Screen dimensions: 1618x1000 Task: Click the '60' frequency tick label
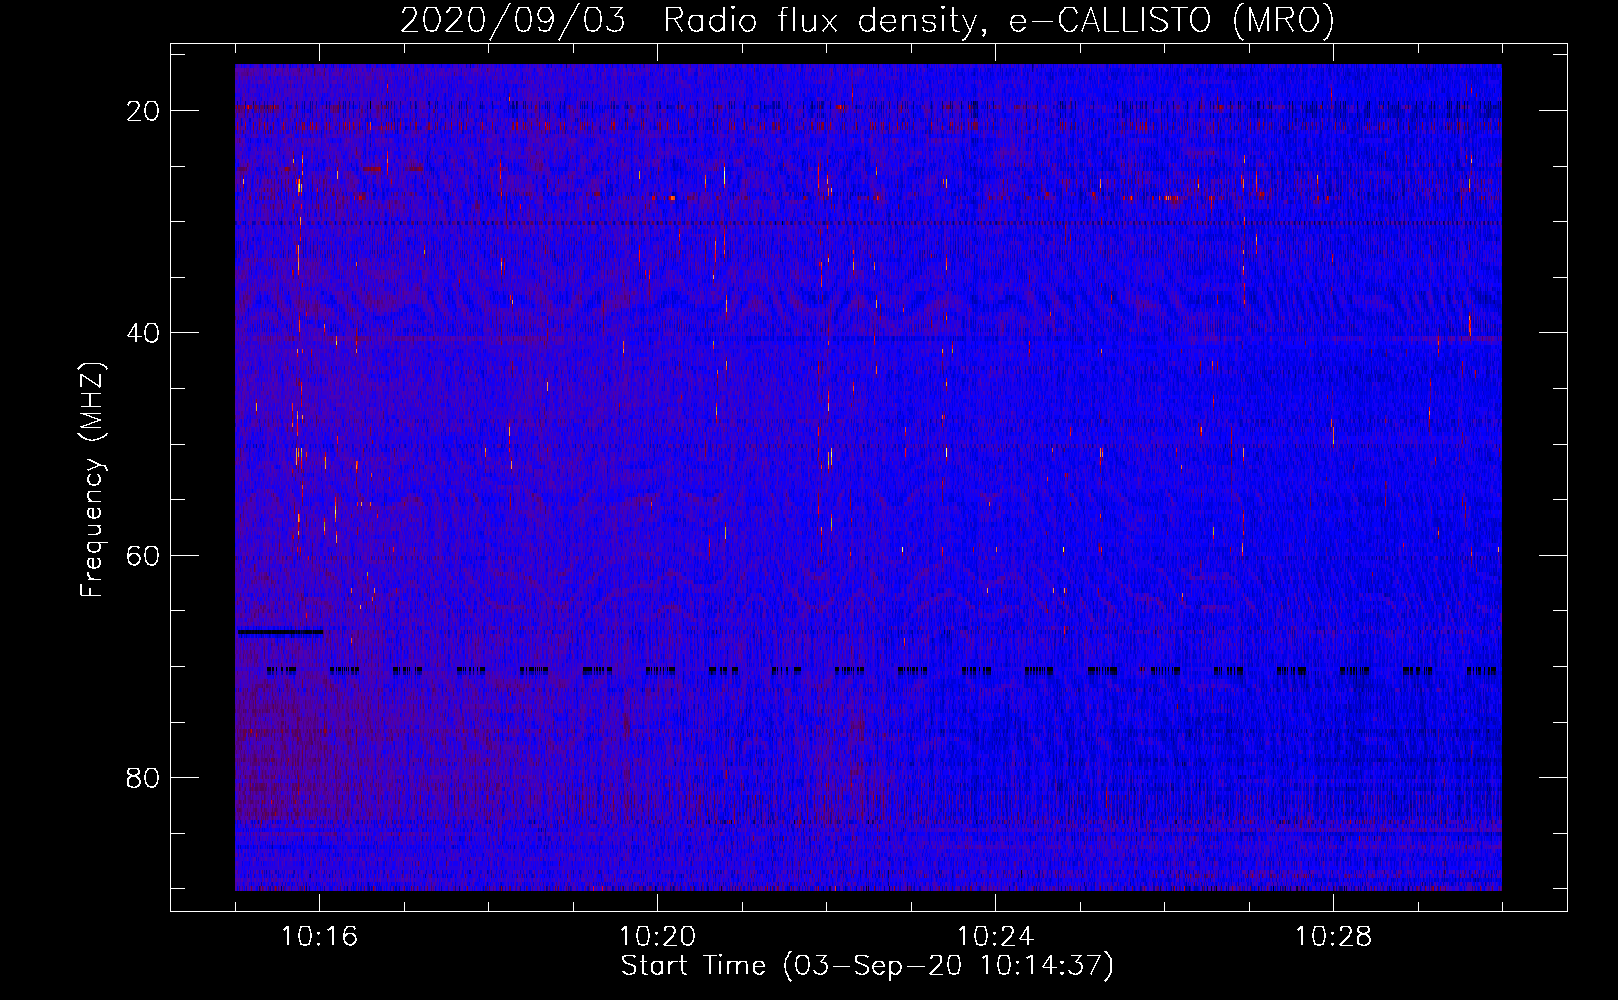tap(143, 555)
